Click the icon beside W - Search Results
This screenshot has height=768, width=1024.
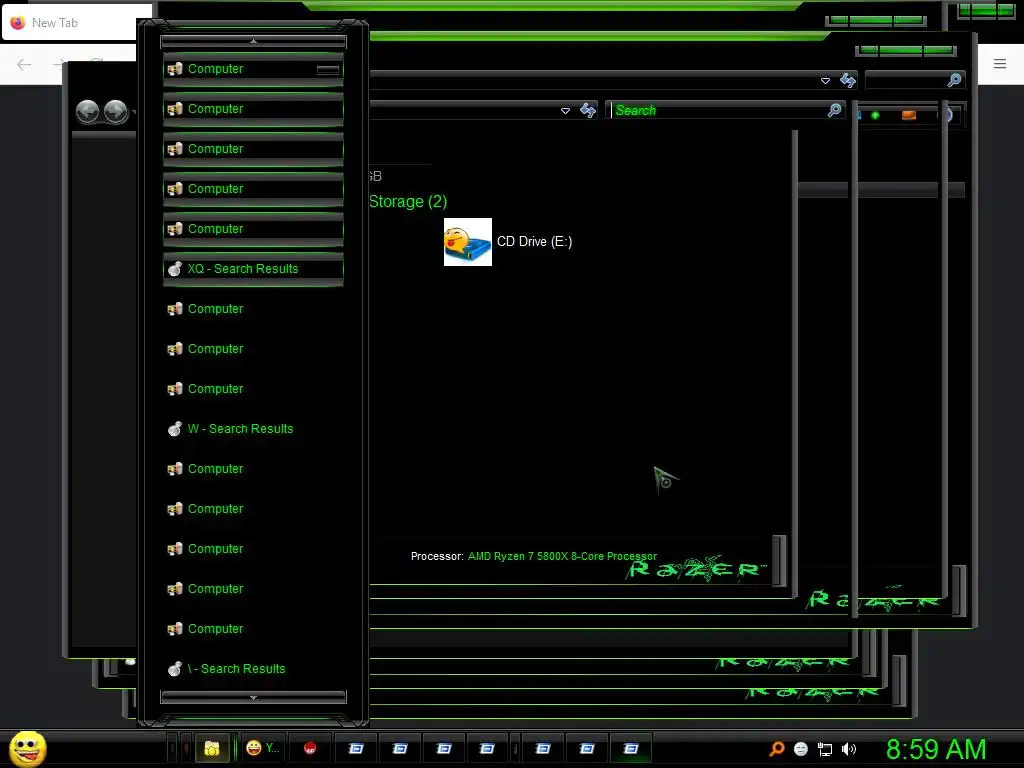[x=174, y=429]
